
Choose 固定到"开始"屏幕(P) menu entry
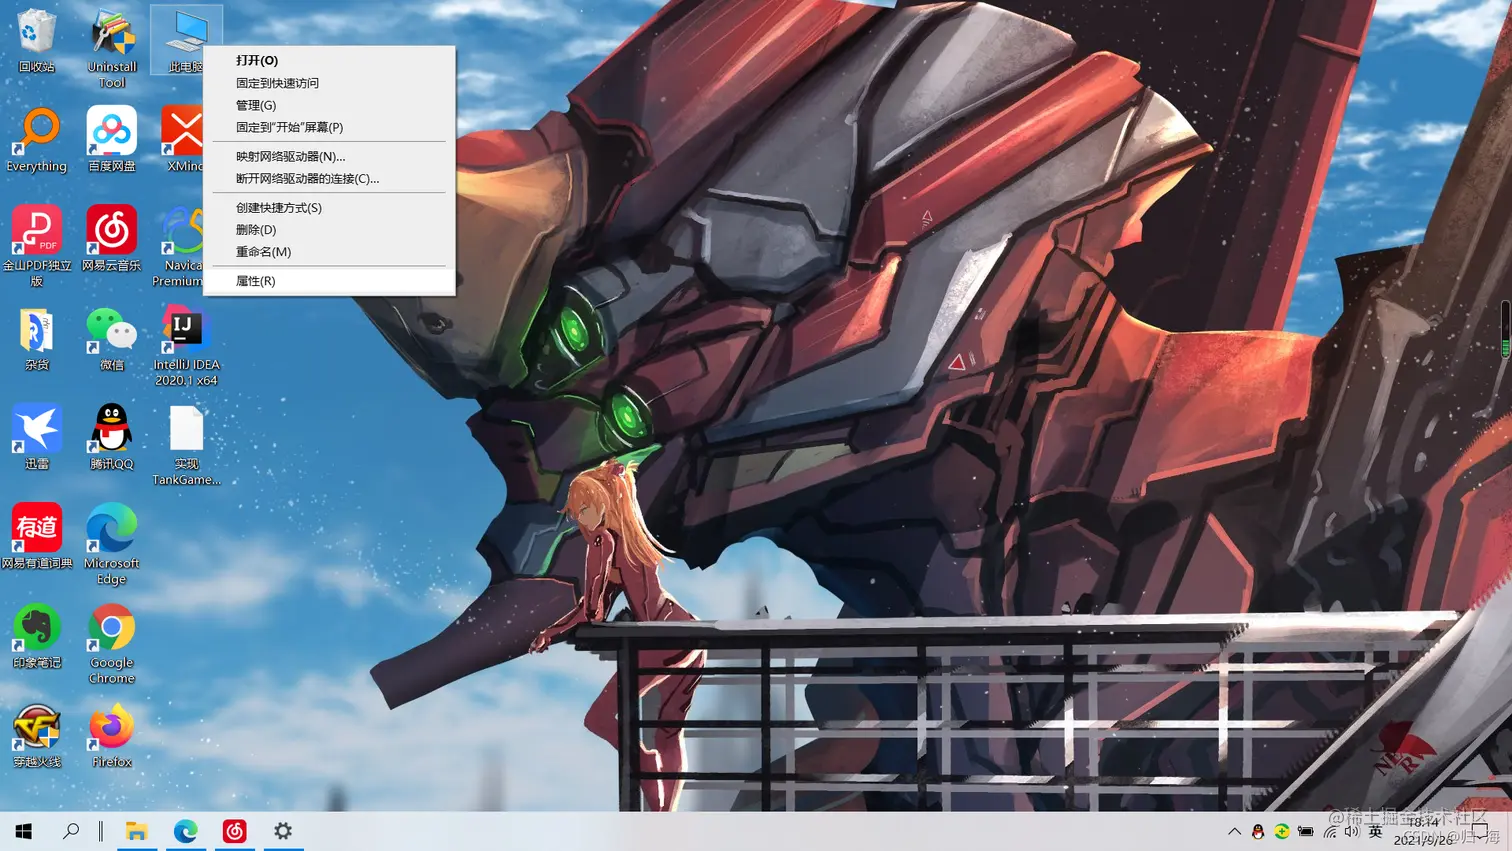(x=329, y=127)
